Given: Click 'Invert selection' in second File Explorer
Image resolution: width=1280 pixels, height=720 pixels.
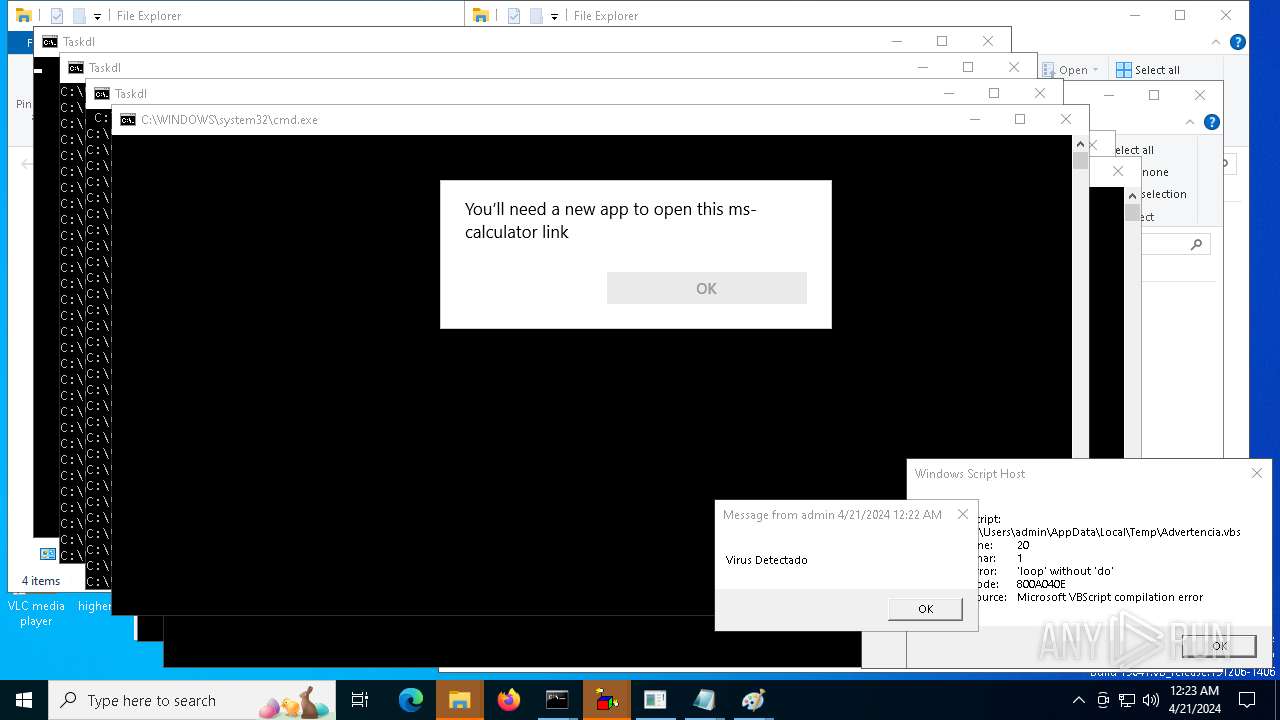Looking at the screenshot, I should click(1163, 194).
